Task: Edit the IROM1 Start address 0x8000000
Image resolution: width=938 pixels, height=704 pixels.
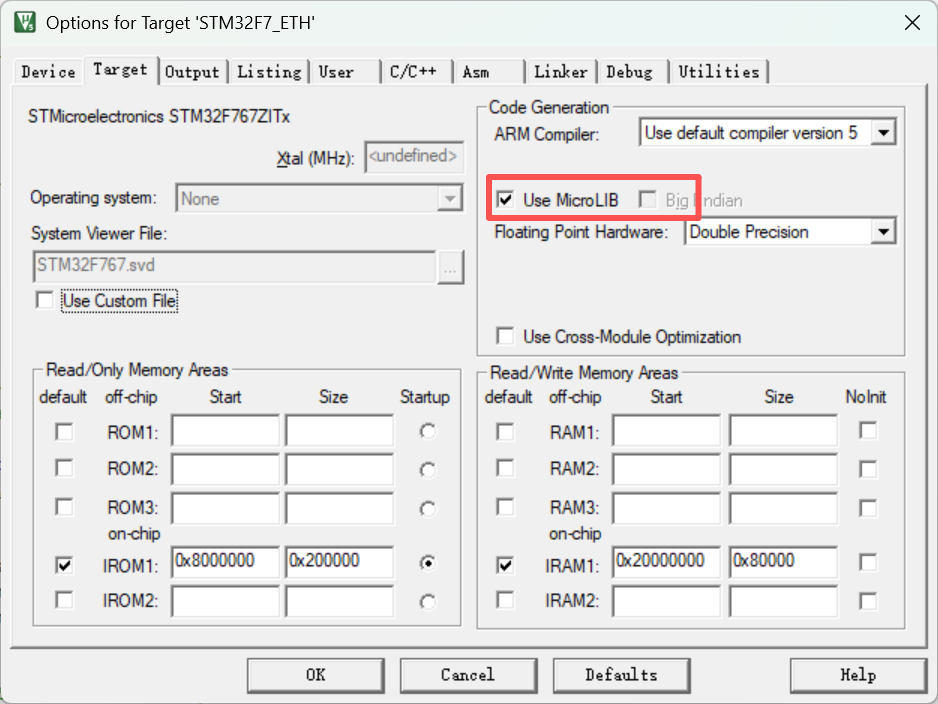Action: coord(225,562)
